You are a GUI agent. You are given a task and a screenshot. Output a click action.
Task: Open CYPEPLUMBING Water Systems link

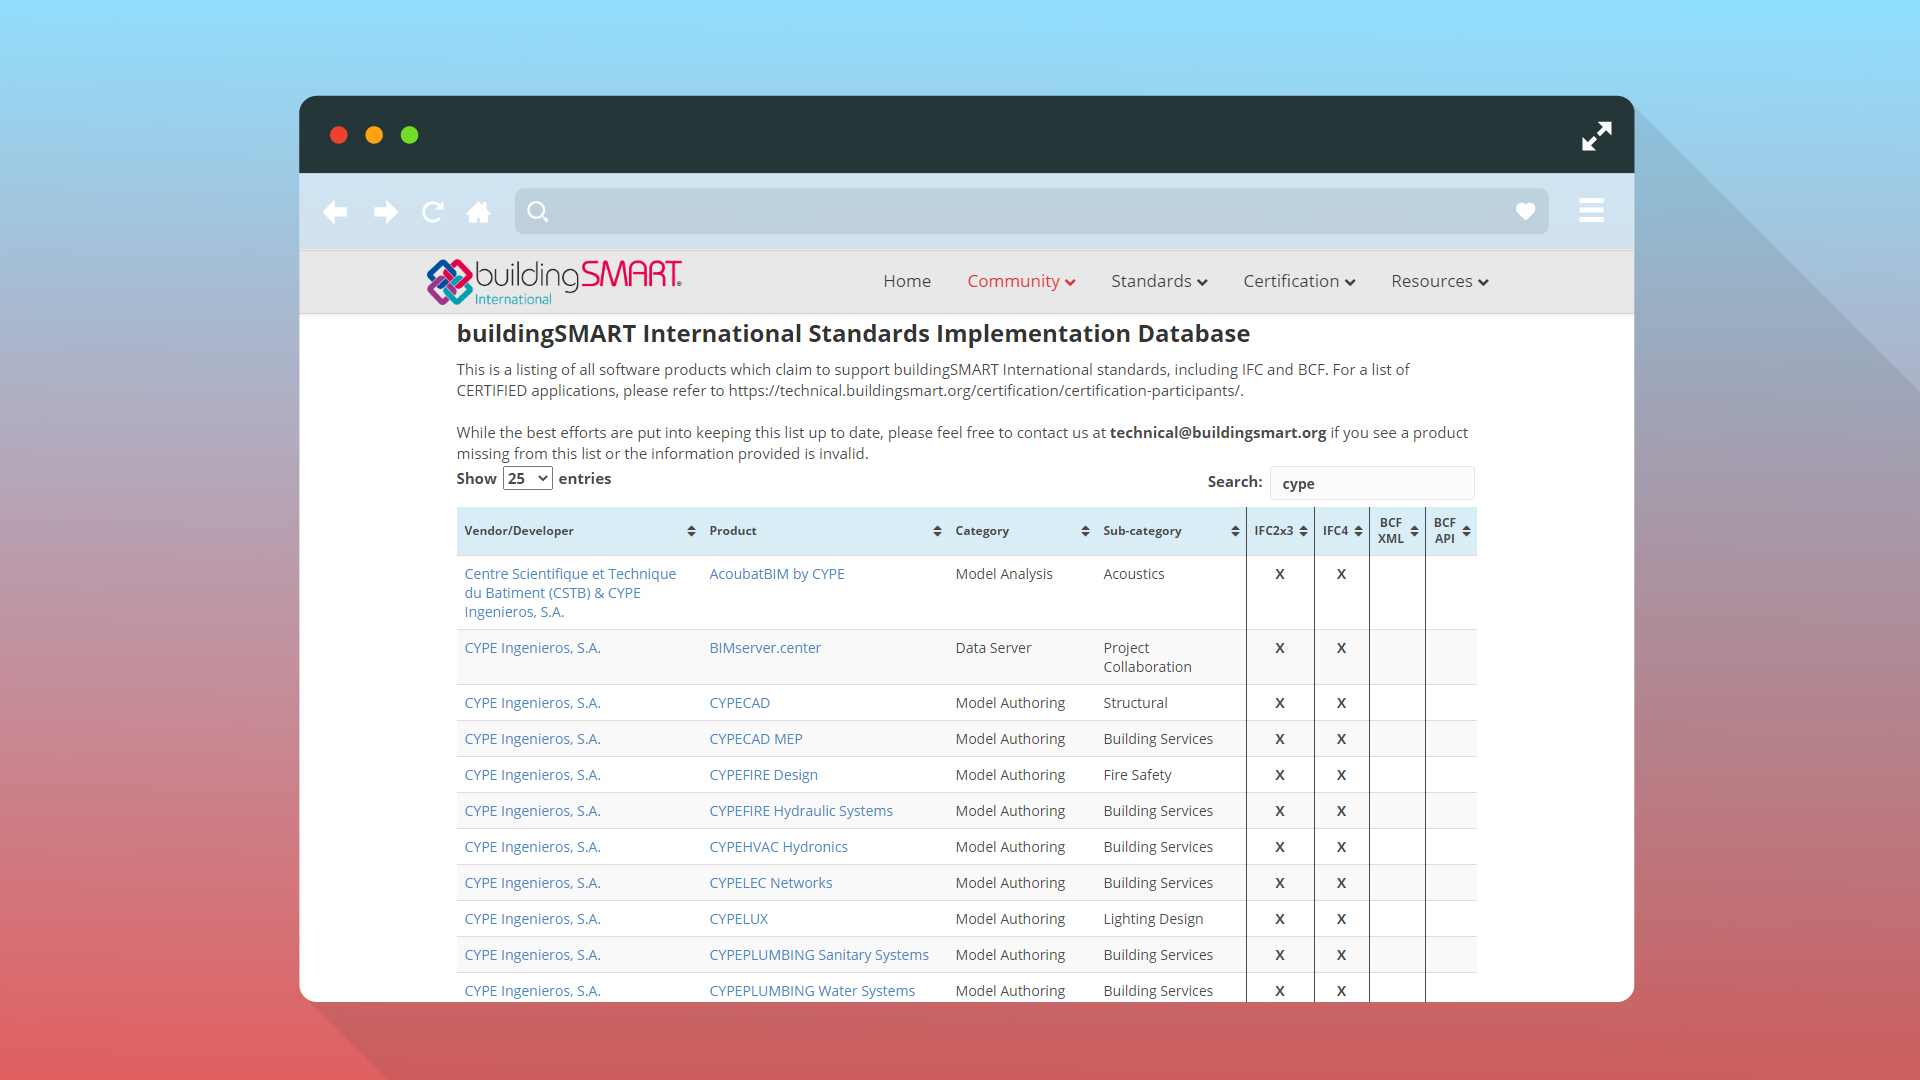click(812, 991)
